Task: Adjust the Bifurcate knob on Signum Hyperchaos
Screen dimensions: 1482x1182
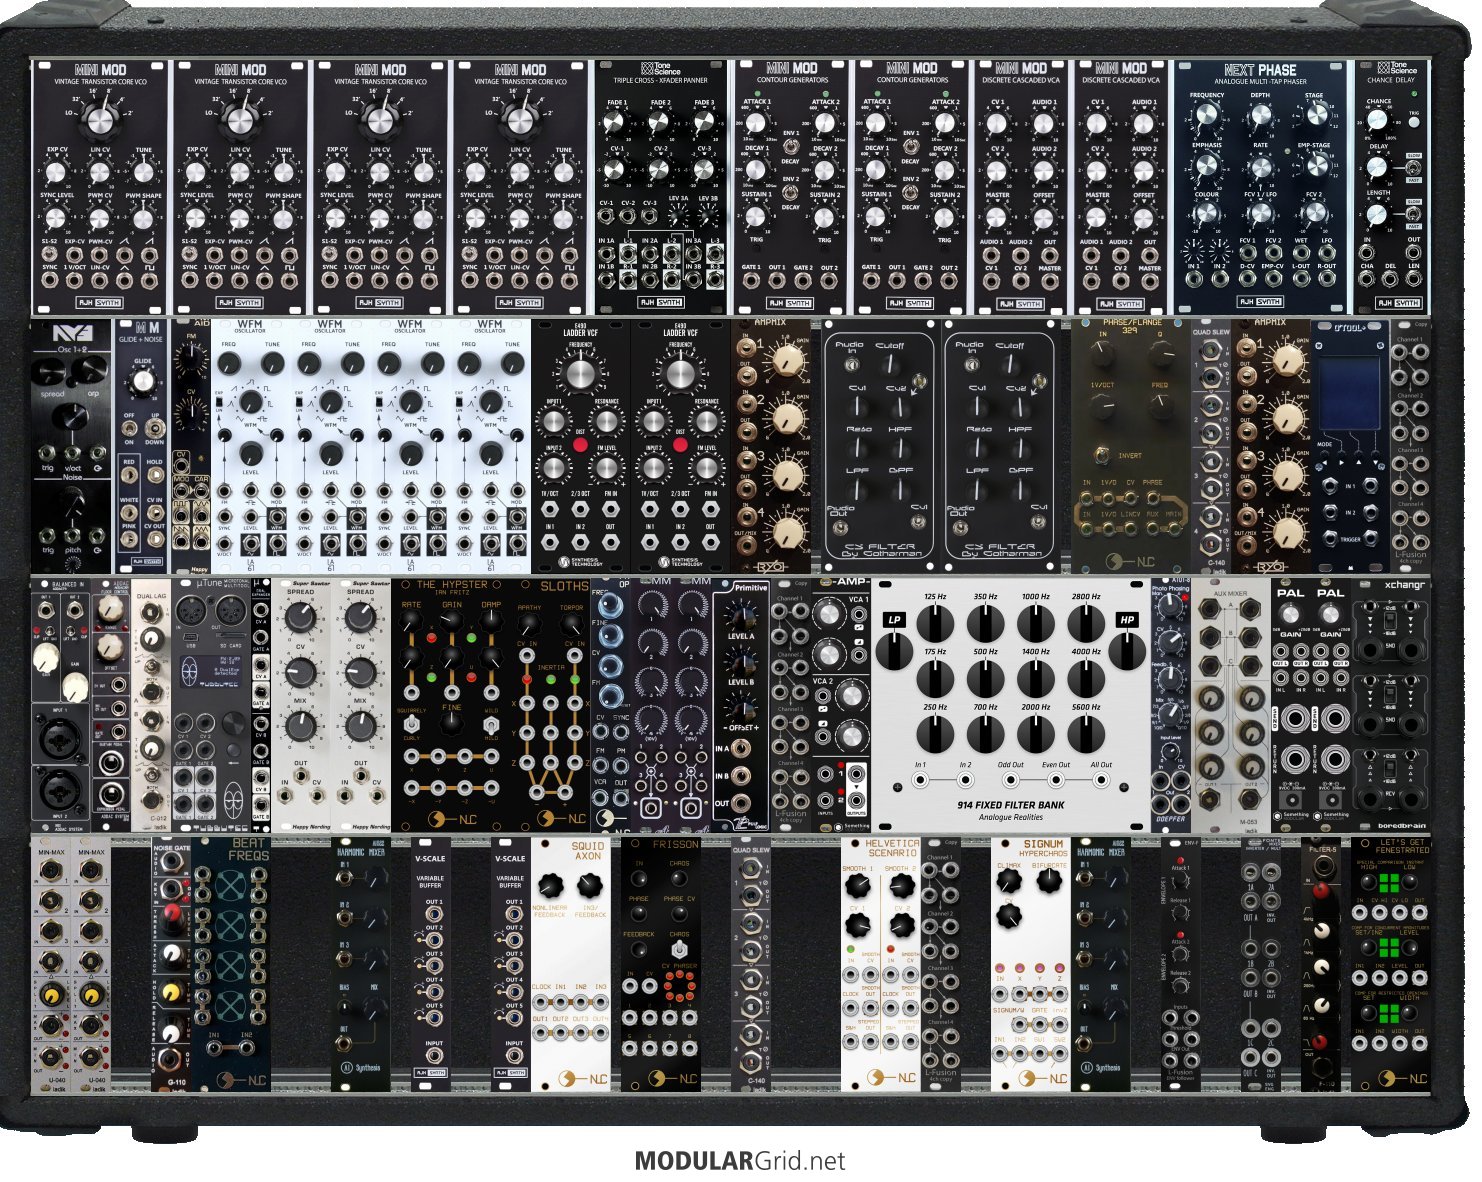Action: coord(1051,883)
